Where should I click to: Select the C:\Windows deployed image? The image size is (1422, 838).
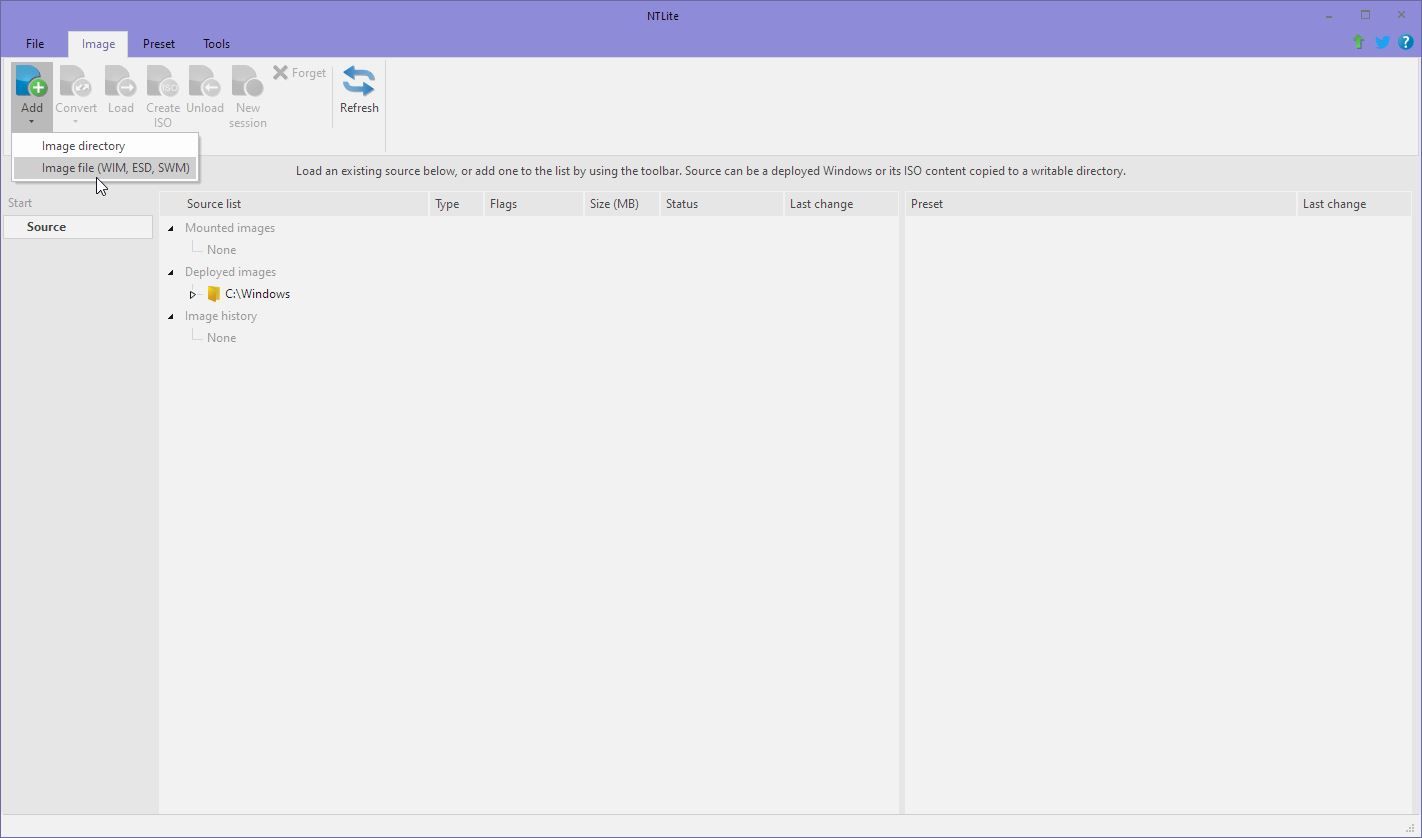coord(257,294)
